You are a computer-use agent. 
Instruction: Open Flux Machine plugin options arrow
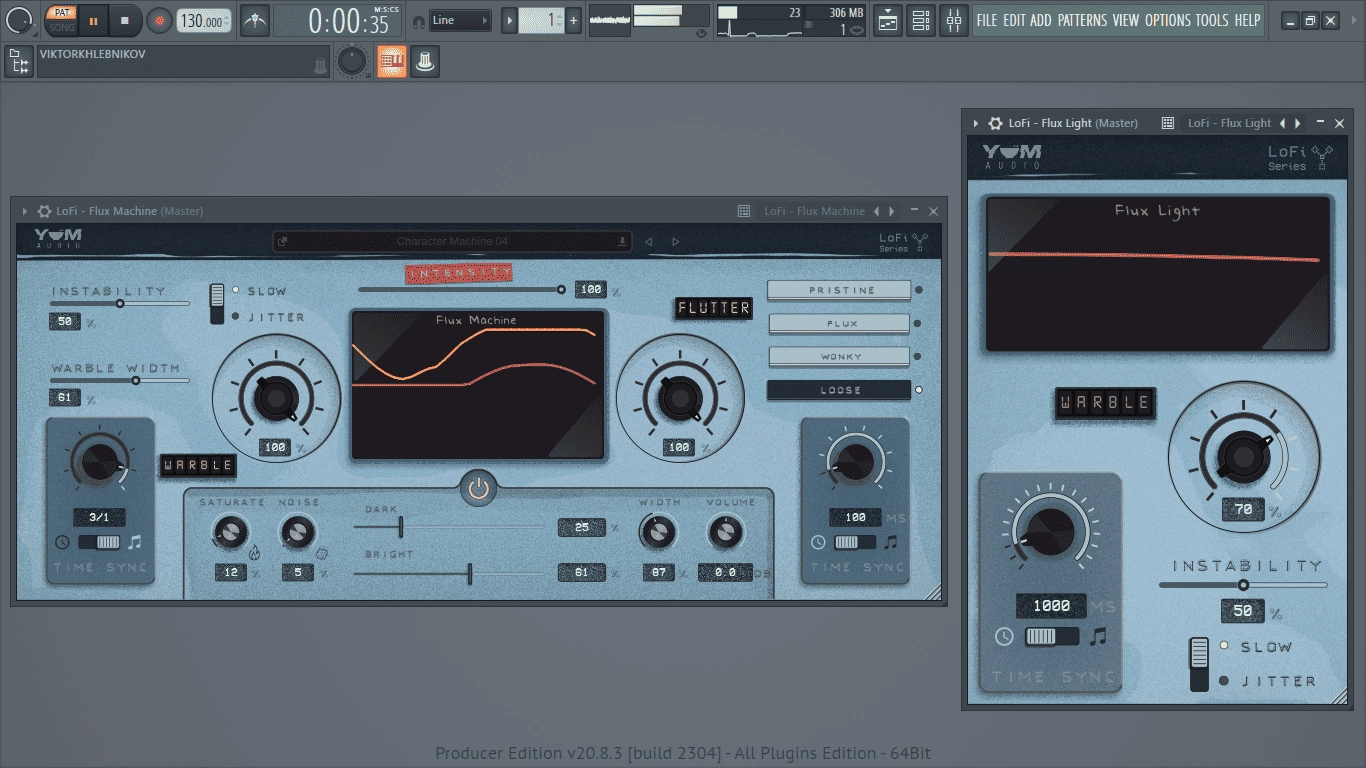click(25, 211)
